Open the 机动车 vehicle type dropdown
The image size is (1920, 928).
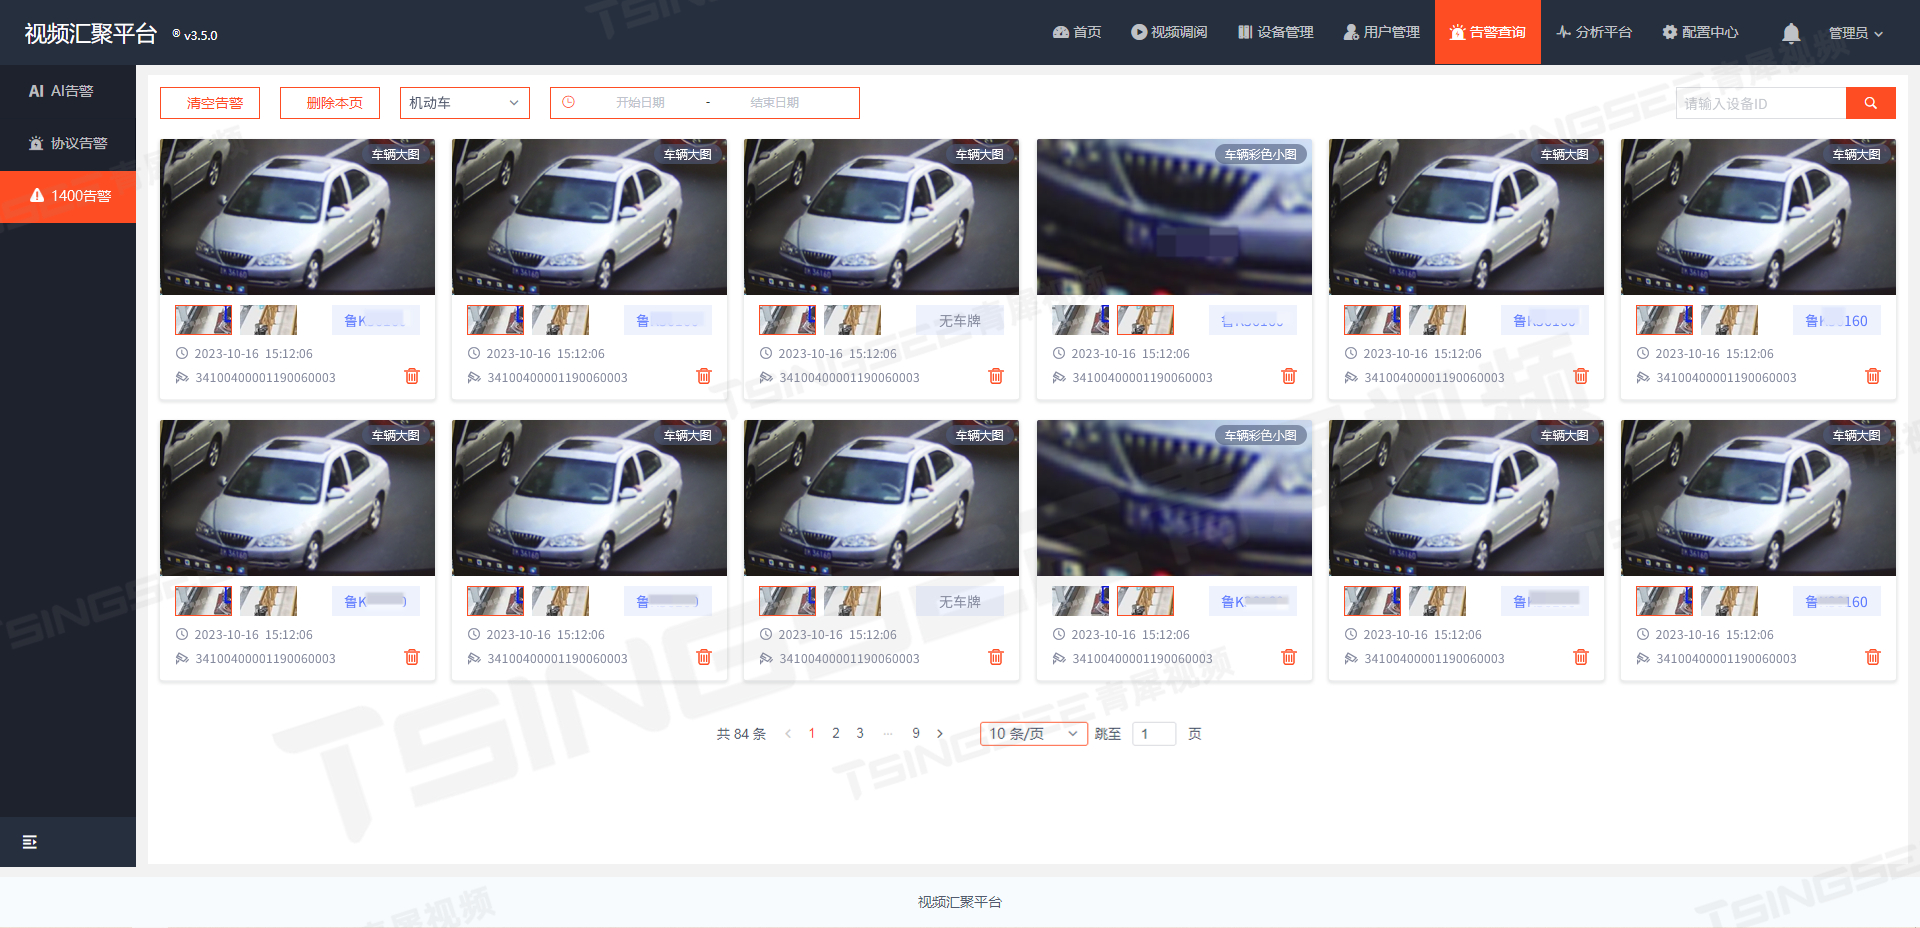(464, 102)
